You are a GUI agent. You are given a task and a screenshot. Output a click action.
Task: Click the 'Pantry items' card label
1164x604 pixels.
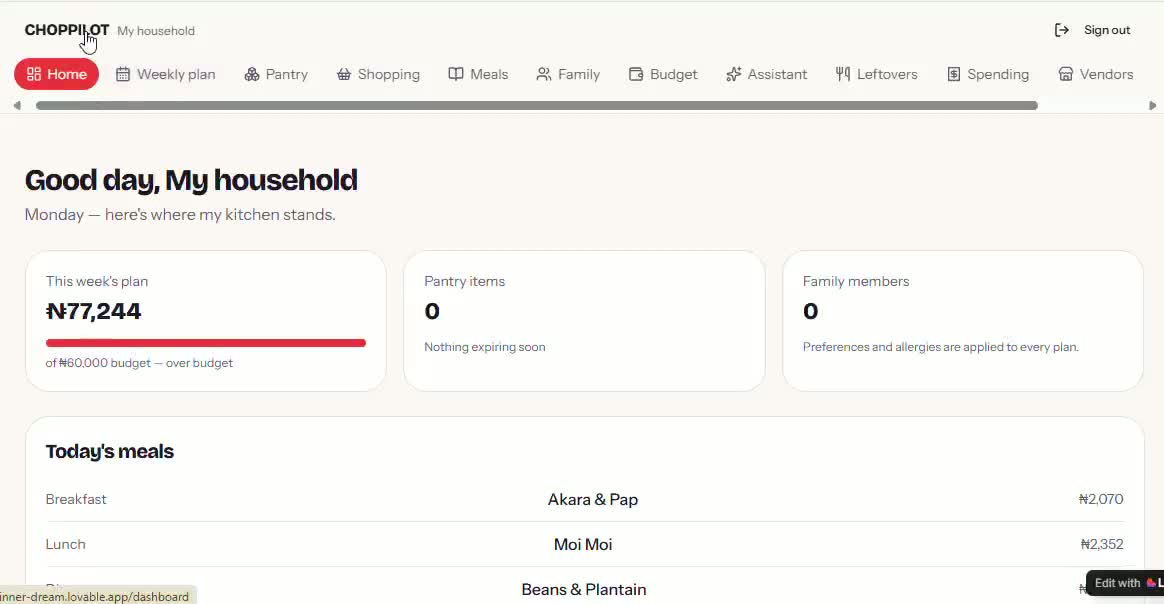464,281
